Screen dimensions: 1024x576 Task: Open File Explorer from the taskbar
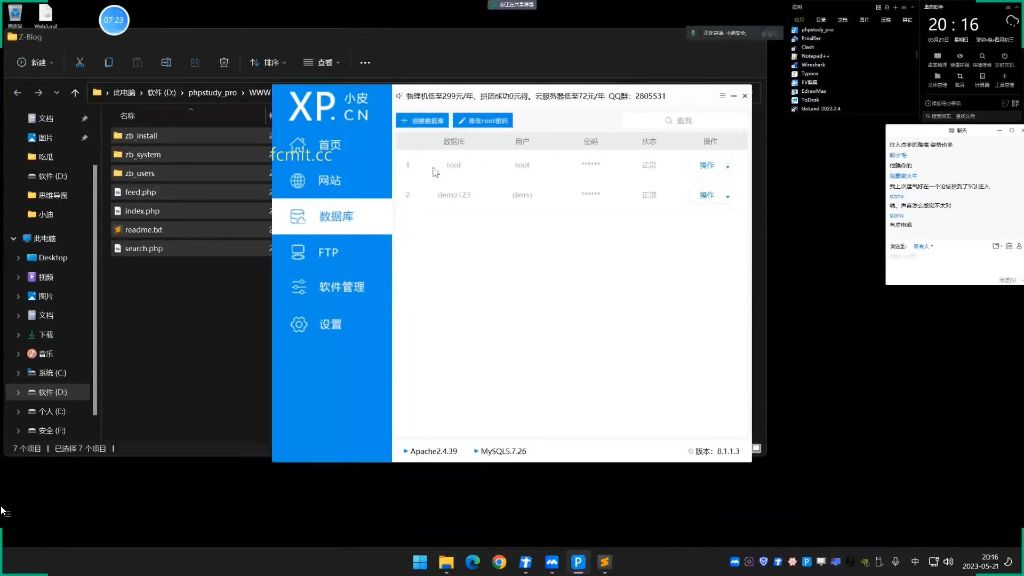(x=446, y=562)
